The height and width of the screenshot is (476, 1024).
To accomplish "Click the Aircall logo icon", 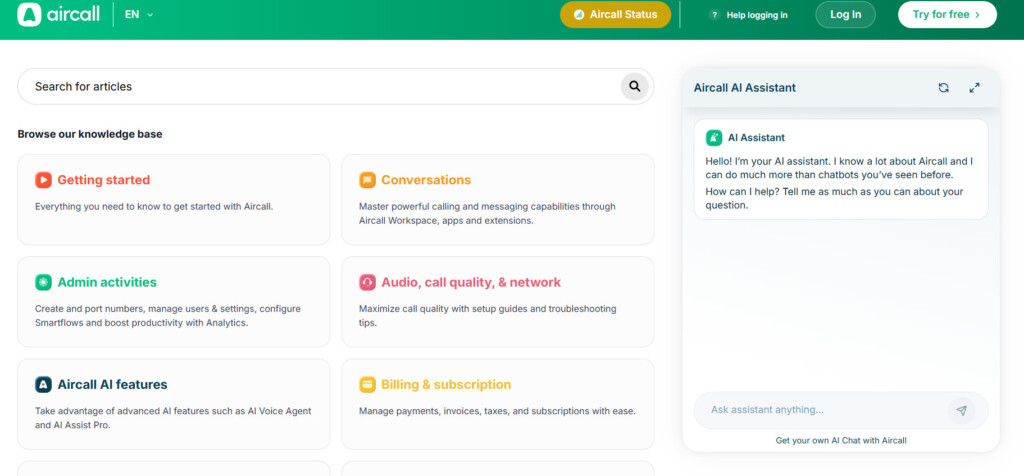I will tap(29, 14).
